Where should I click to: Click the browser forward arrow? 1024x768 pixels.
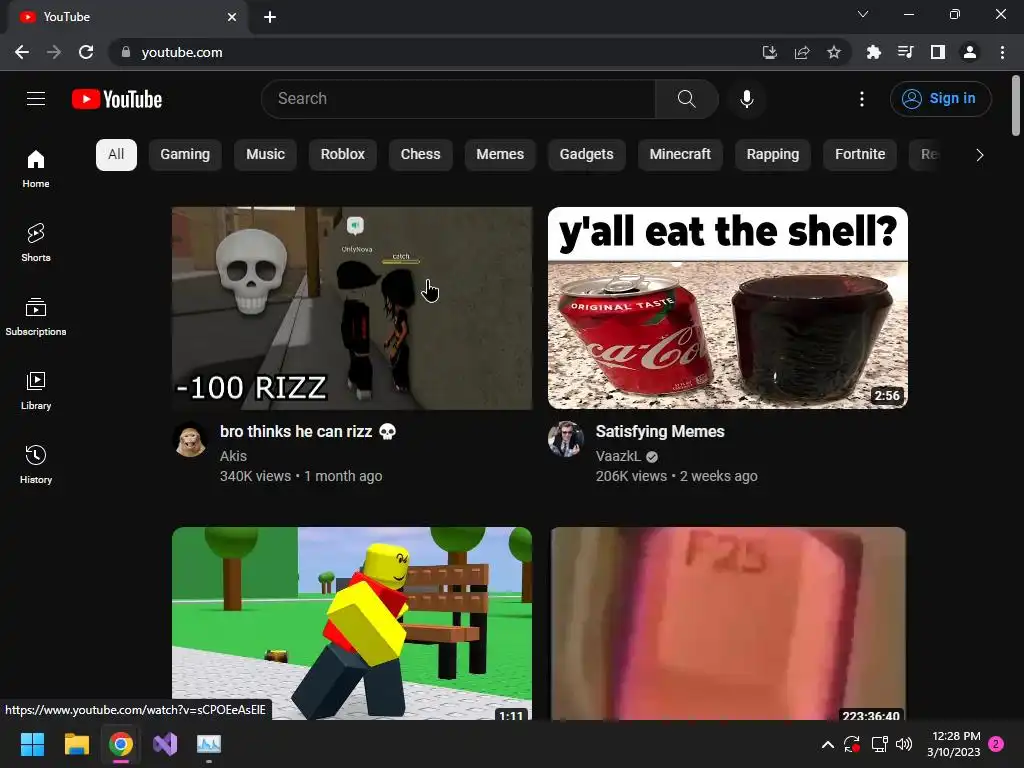click(x=54, y=52)
